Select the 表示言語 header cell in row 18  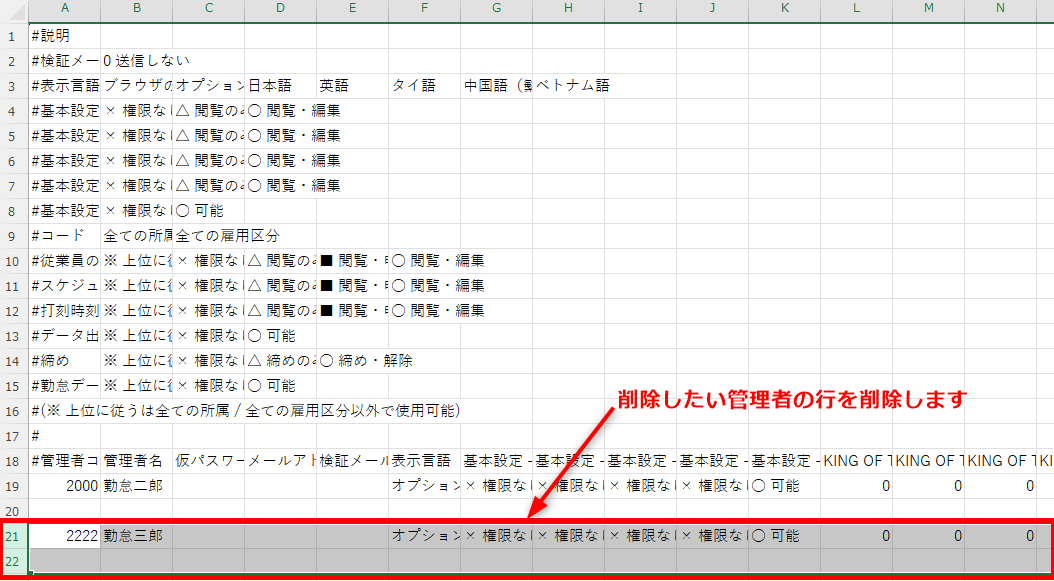click(x=424, y=461)
